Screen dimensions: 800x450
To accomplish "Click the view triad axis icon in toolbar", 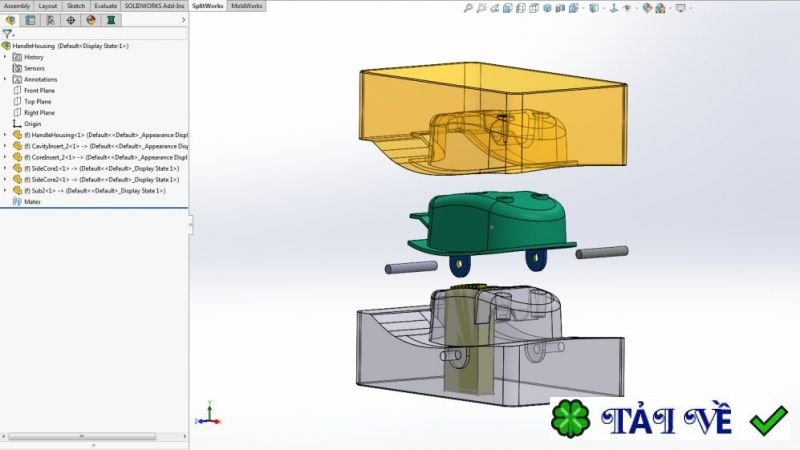I will [x=614, y=8].
